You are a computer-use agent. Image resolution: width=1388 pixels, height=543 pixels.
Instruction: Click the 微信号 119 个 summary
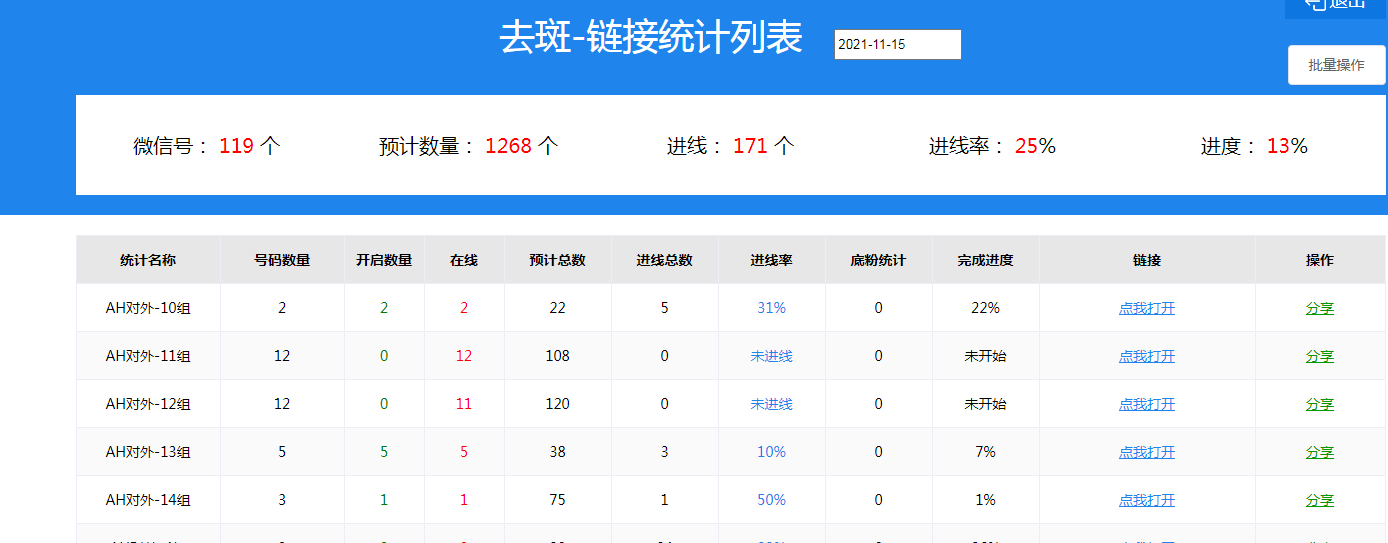point(207,146)
